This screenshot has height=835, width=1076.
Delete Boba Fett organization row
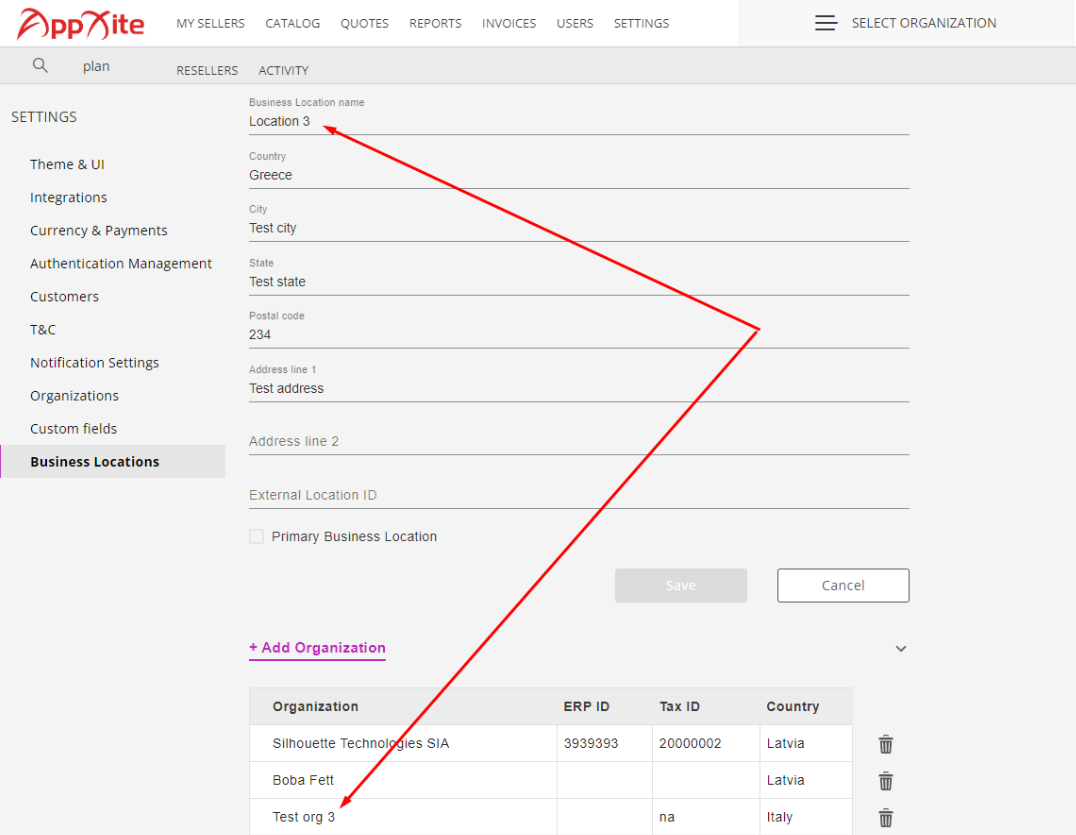coord(886,781)
